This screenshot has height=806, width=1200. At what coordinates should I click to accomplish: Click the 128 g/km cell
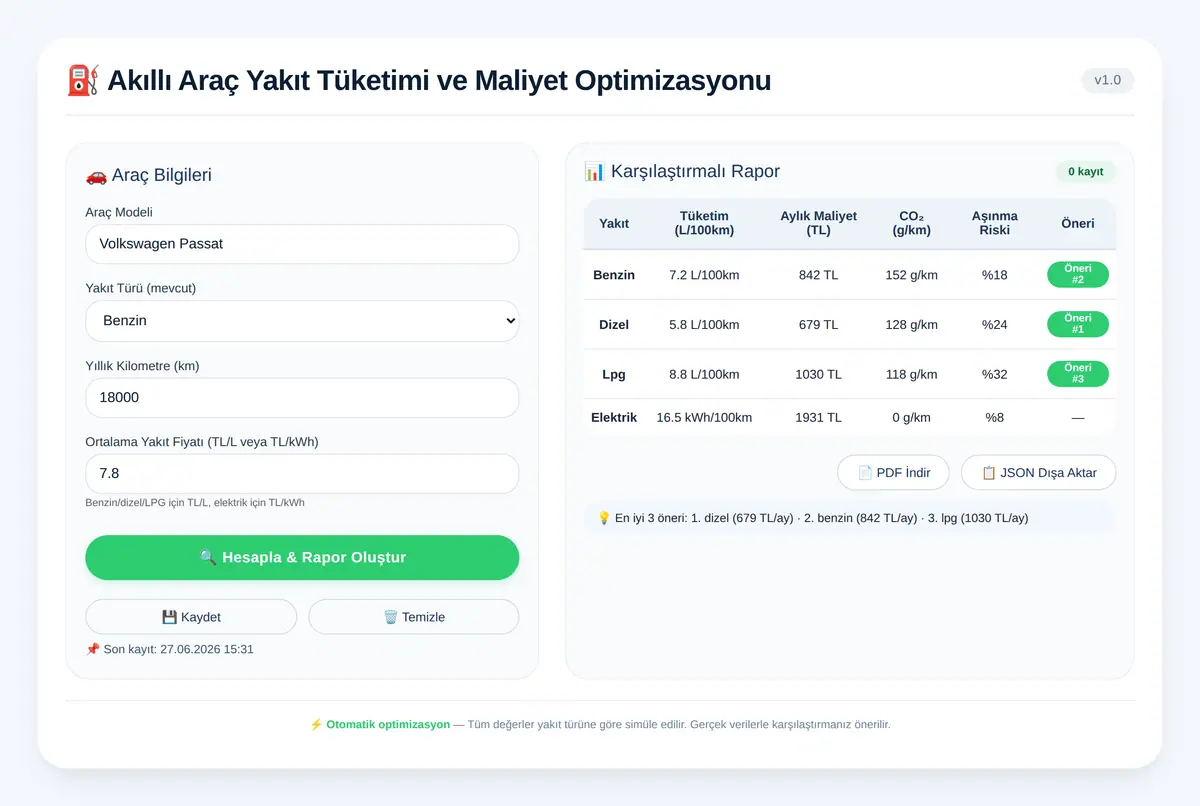pyautogui.click(x=912, y=324)
